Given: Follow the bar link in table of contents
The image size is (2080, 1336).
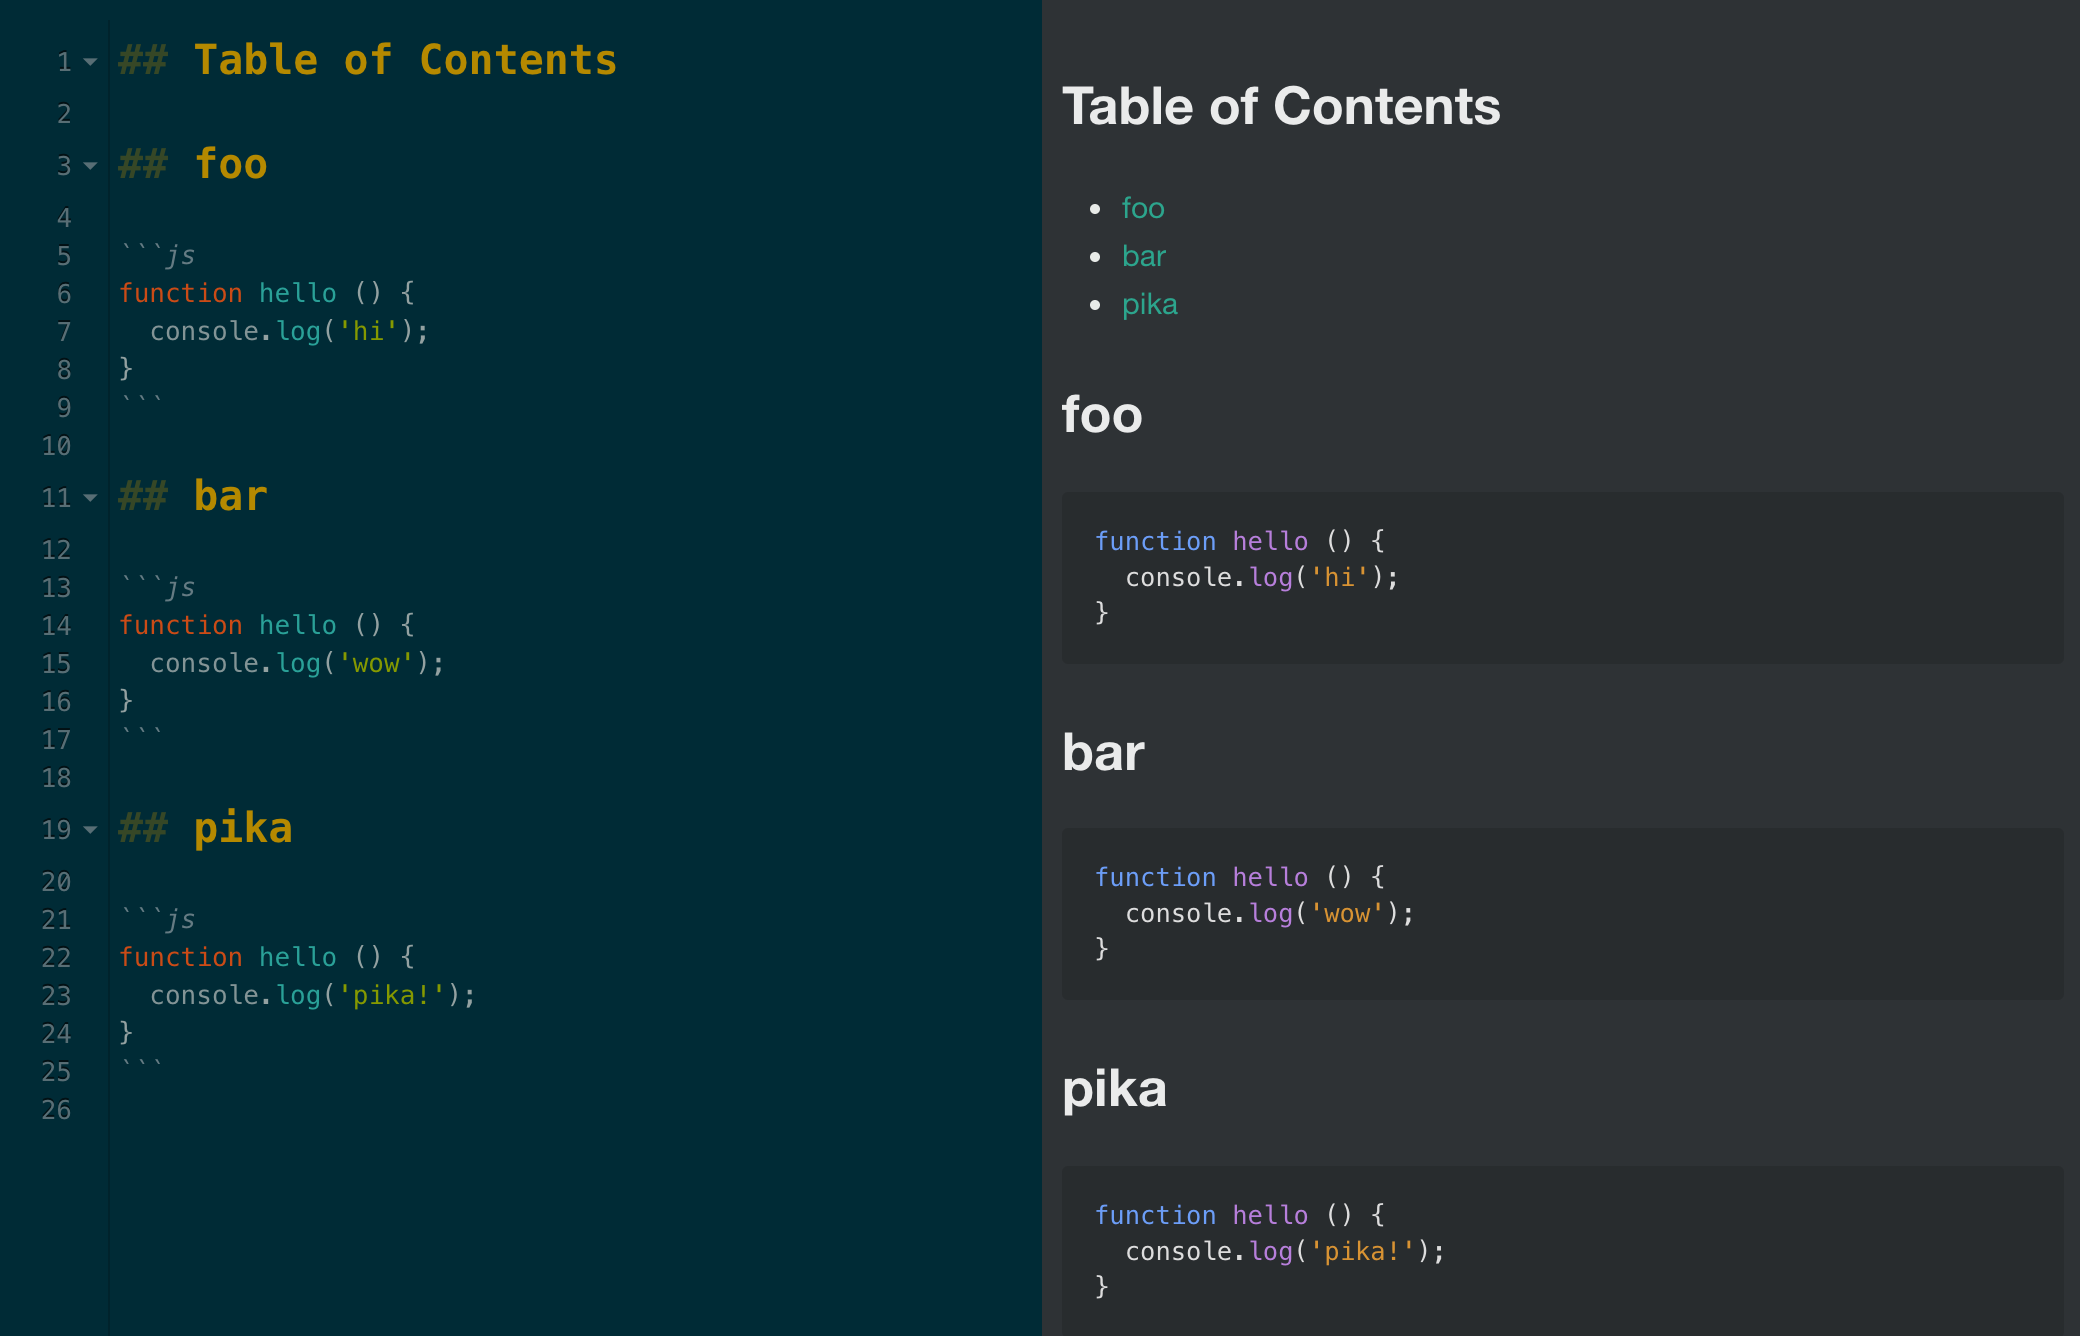Looking at the screenshot, I should pos(1143,256).
